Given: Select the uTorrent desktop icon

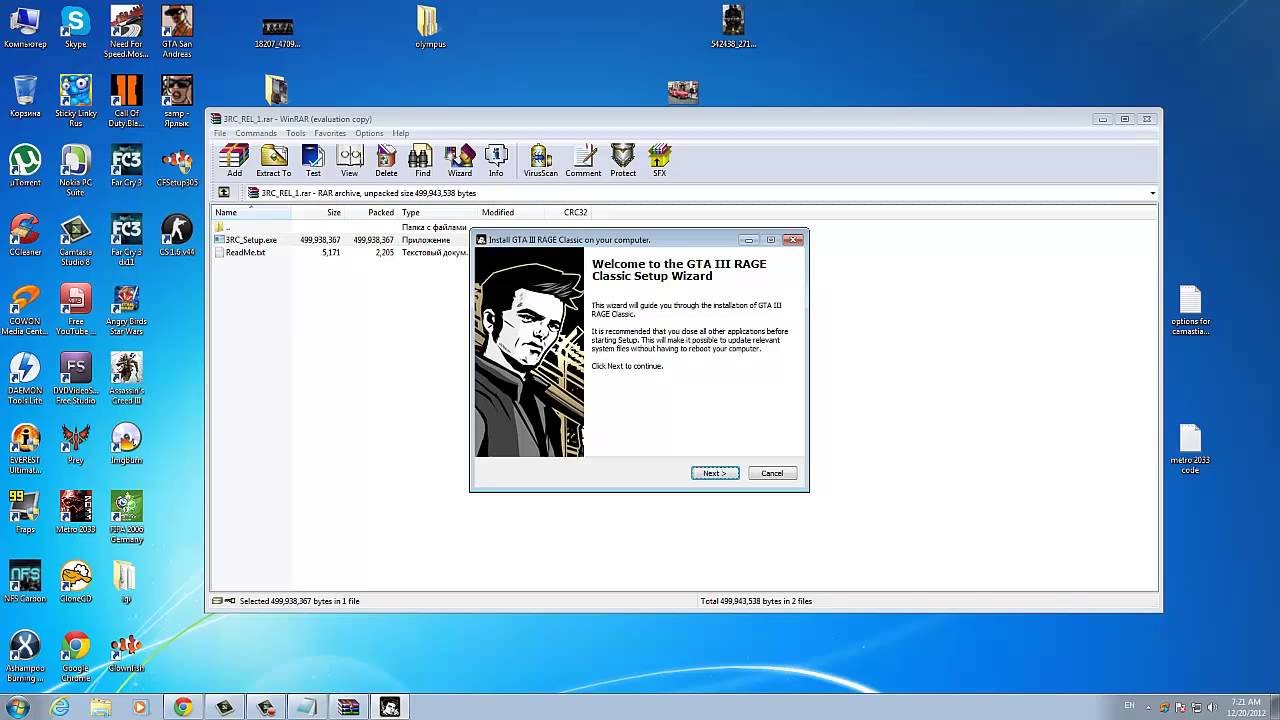Looking at the screenshot, I should pos(25,165).
